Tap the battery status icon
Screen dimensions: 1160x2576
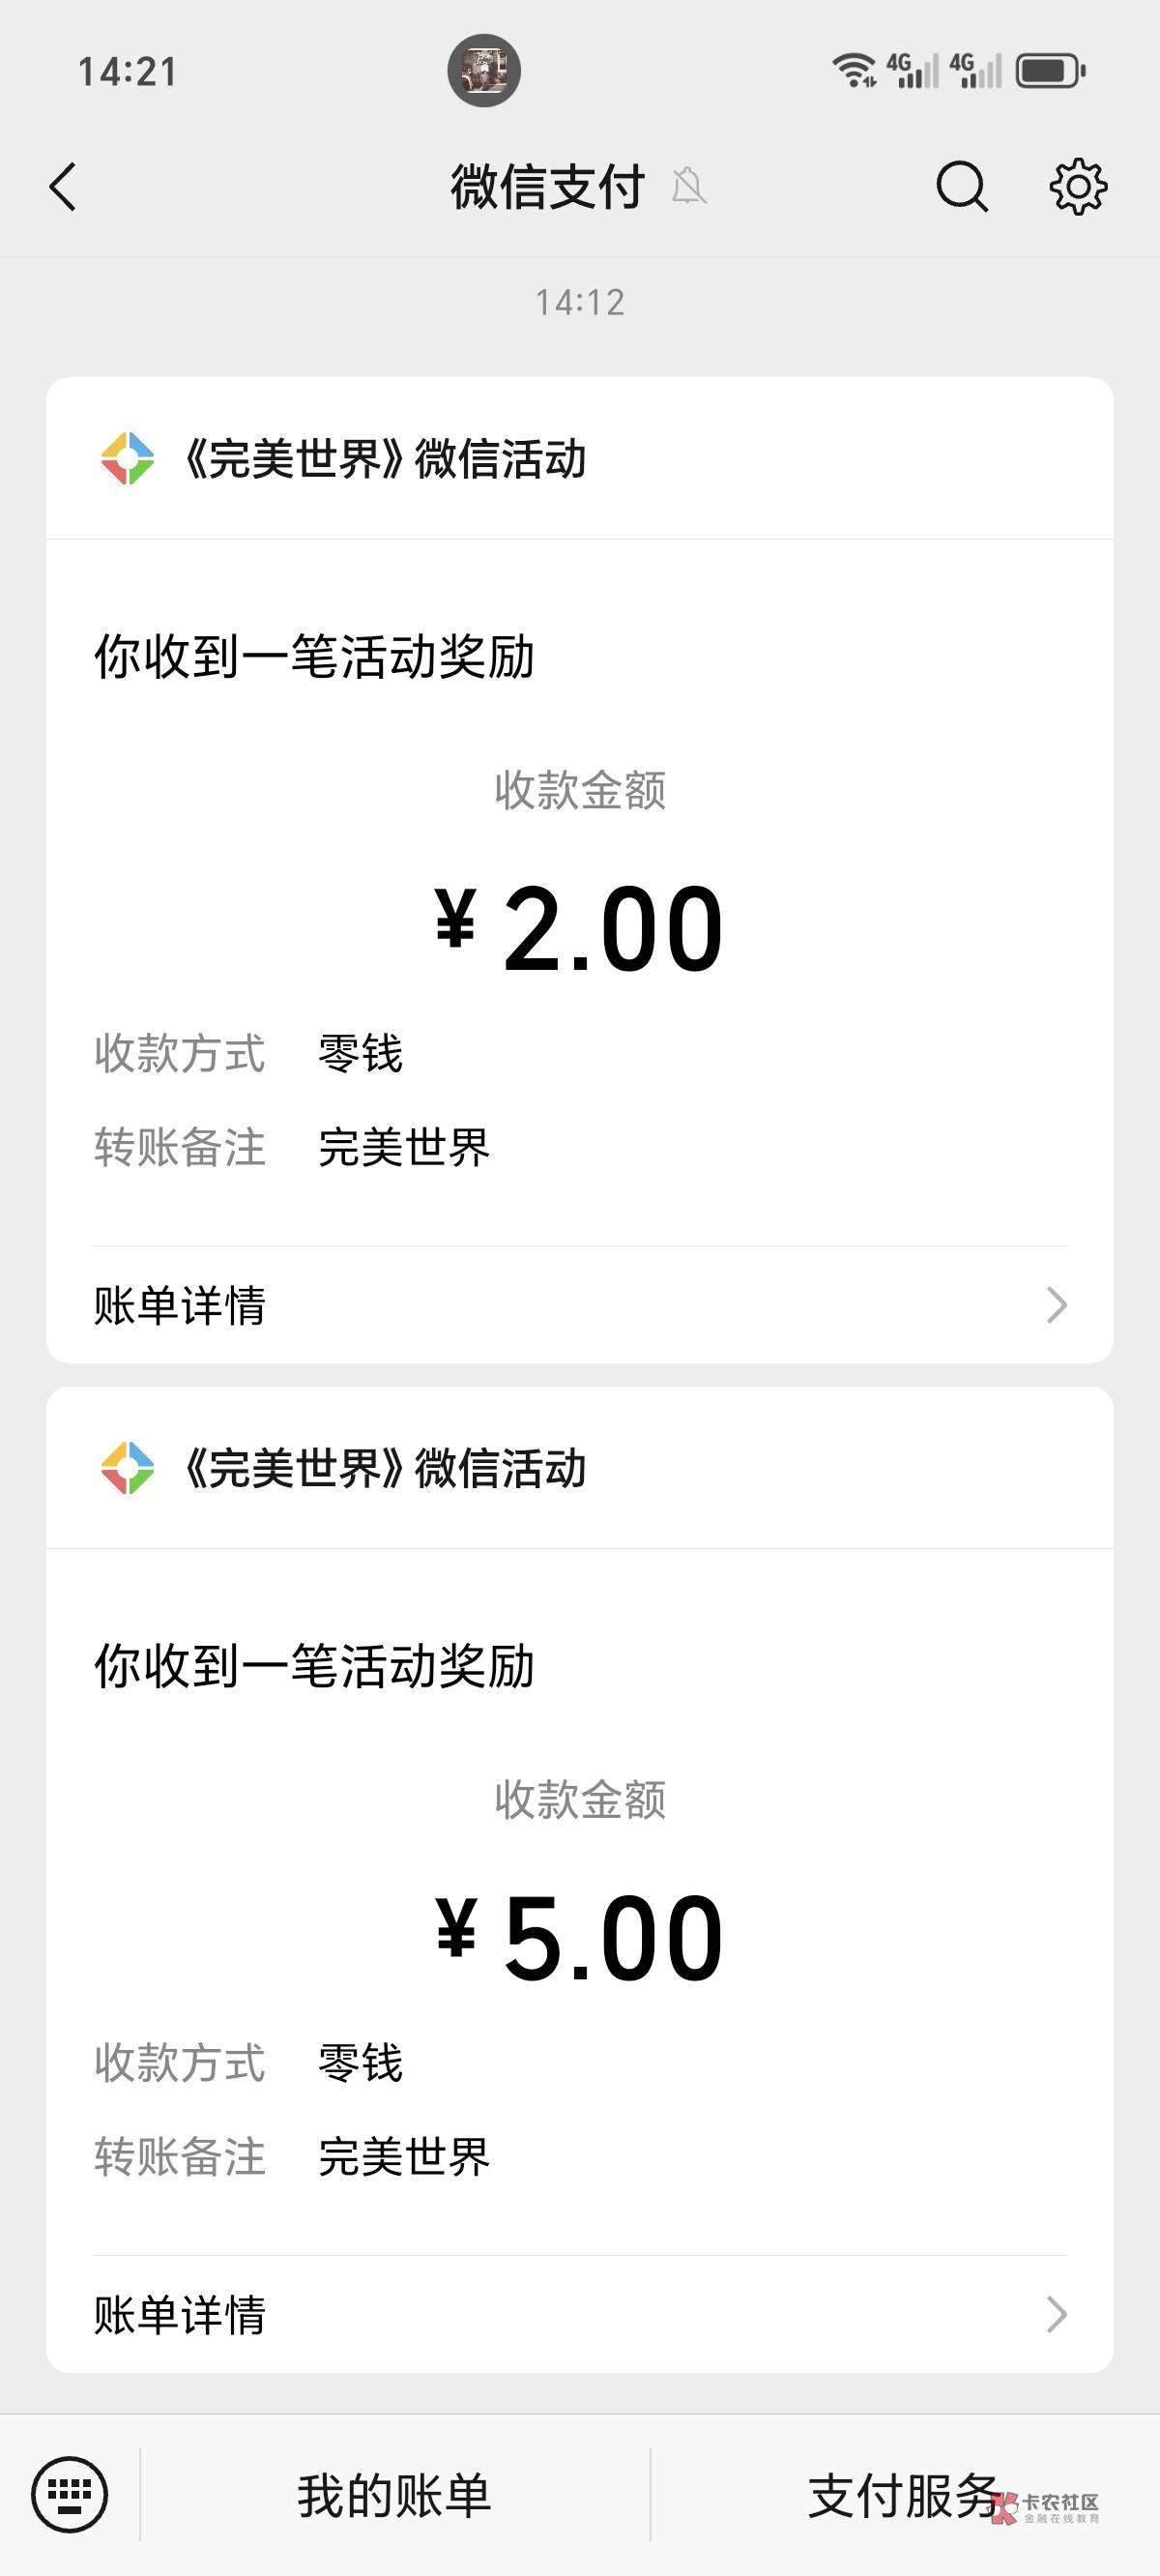click(1050, 71)
